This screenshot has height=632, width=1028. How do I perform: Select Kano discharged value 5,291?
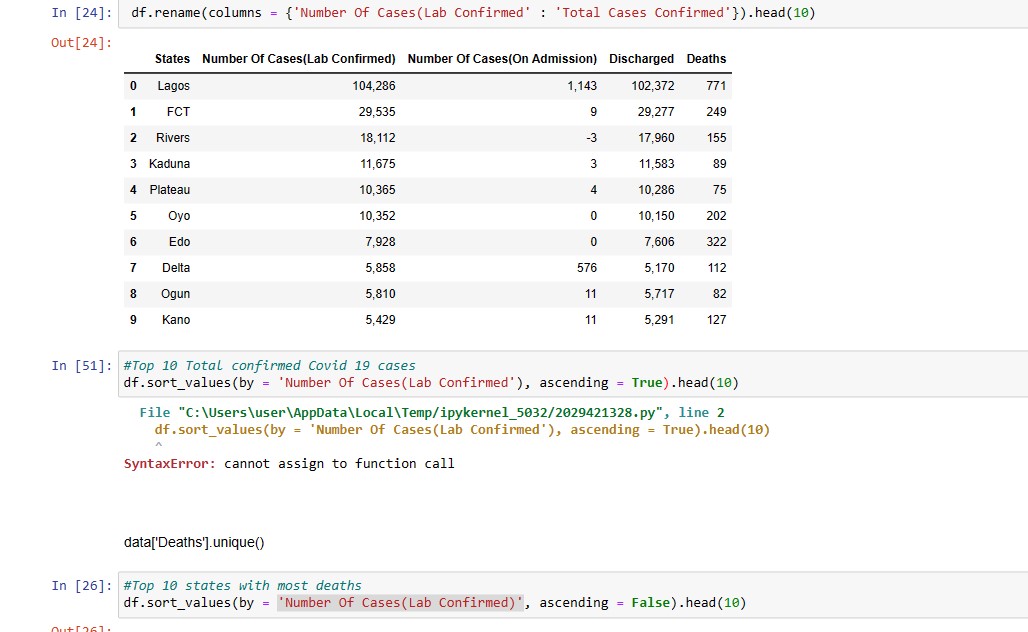[659, 320]
